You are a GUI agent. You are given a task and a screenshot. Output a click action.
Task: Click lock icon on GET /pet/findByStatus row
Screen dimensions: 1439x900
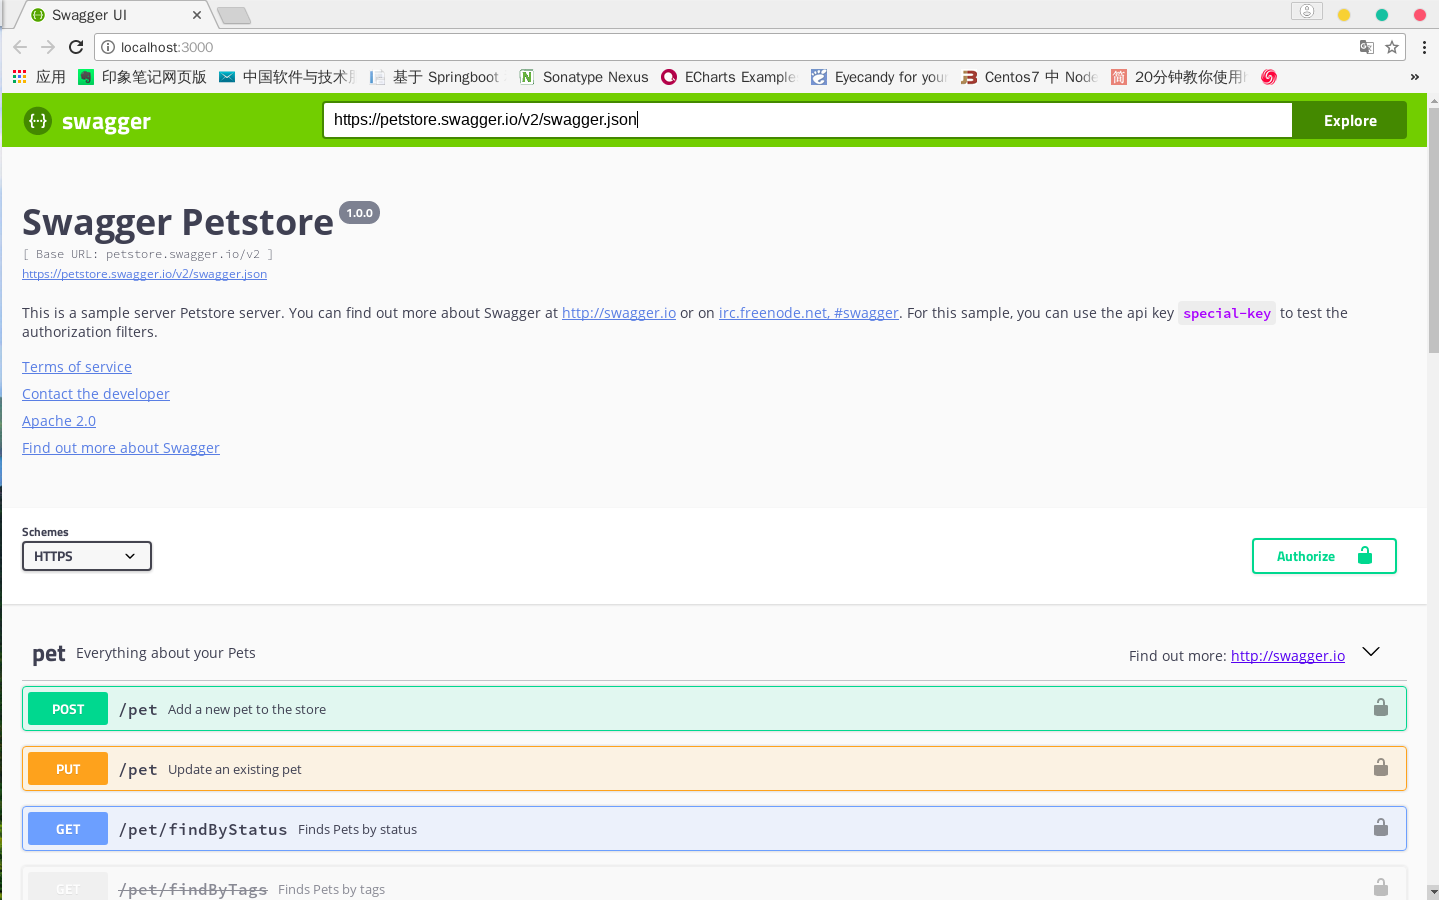[1381, 827]
